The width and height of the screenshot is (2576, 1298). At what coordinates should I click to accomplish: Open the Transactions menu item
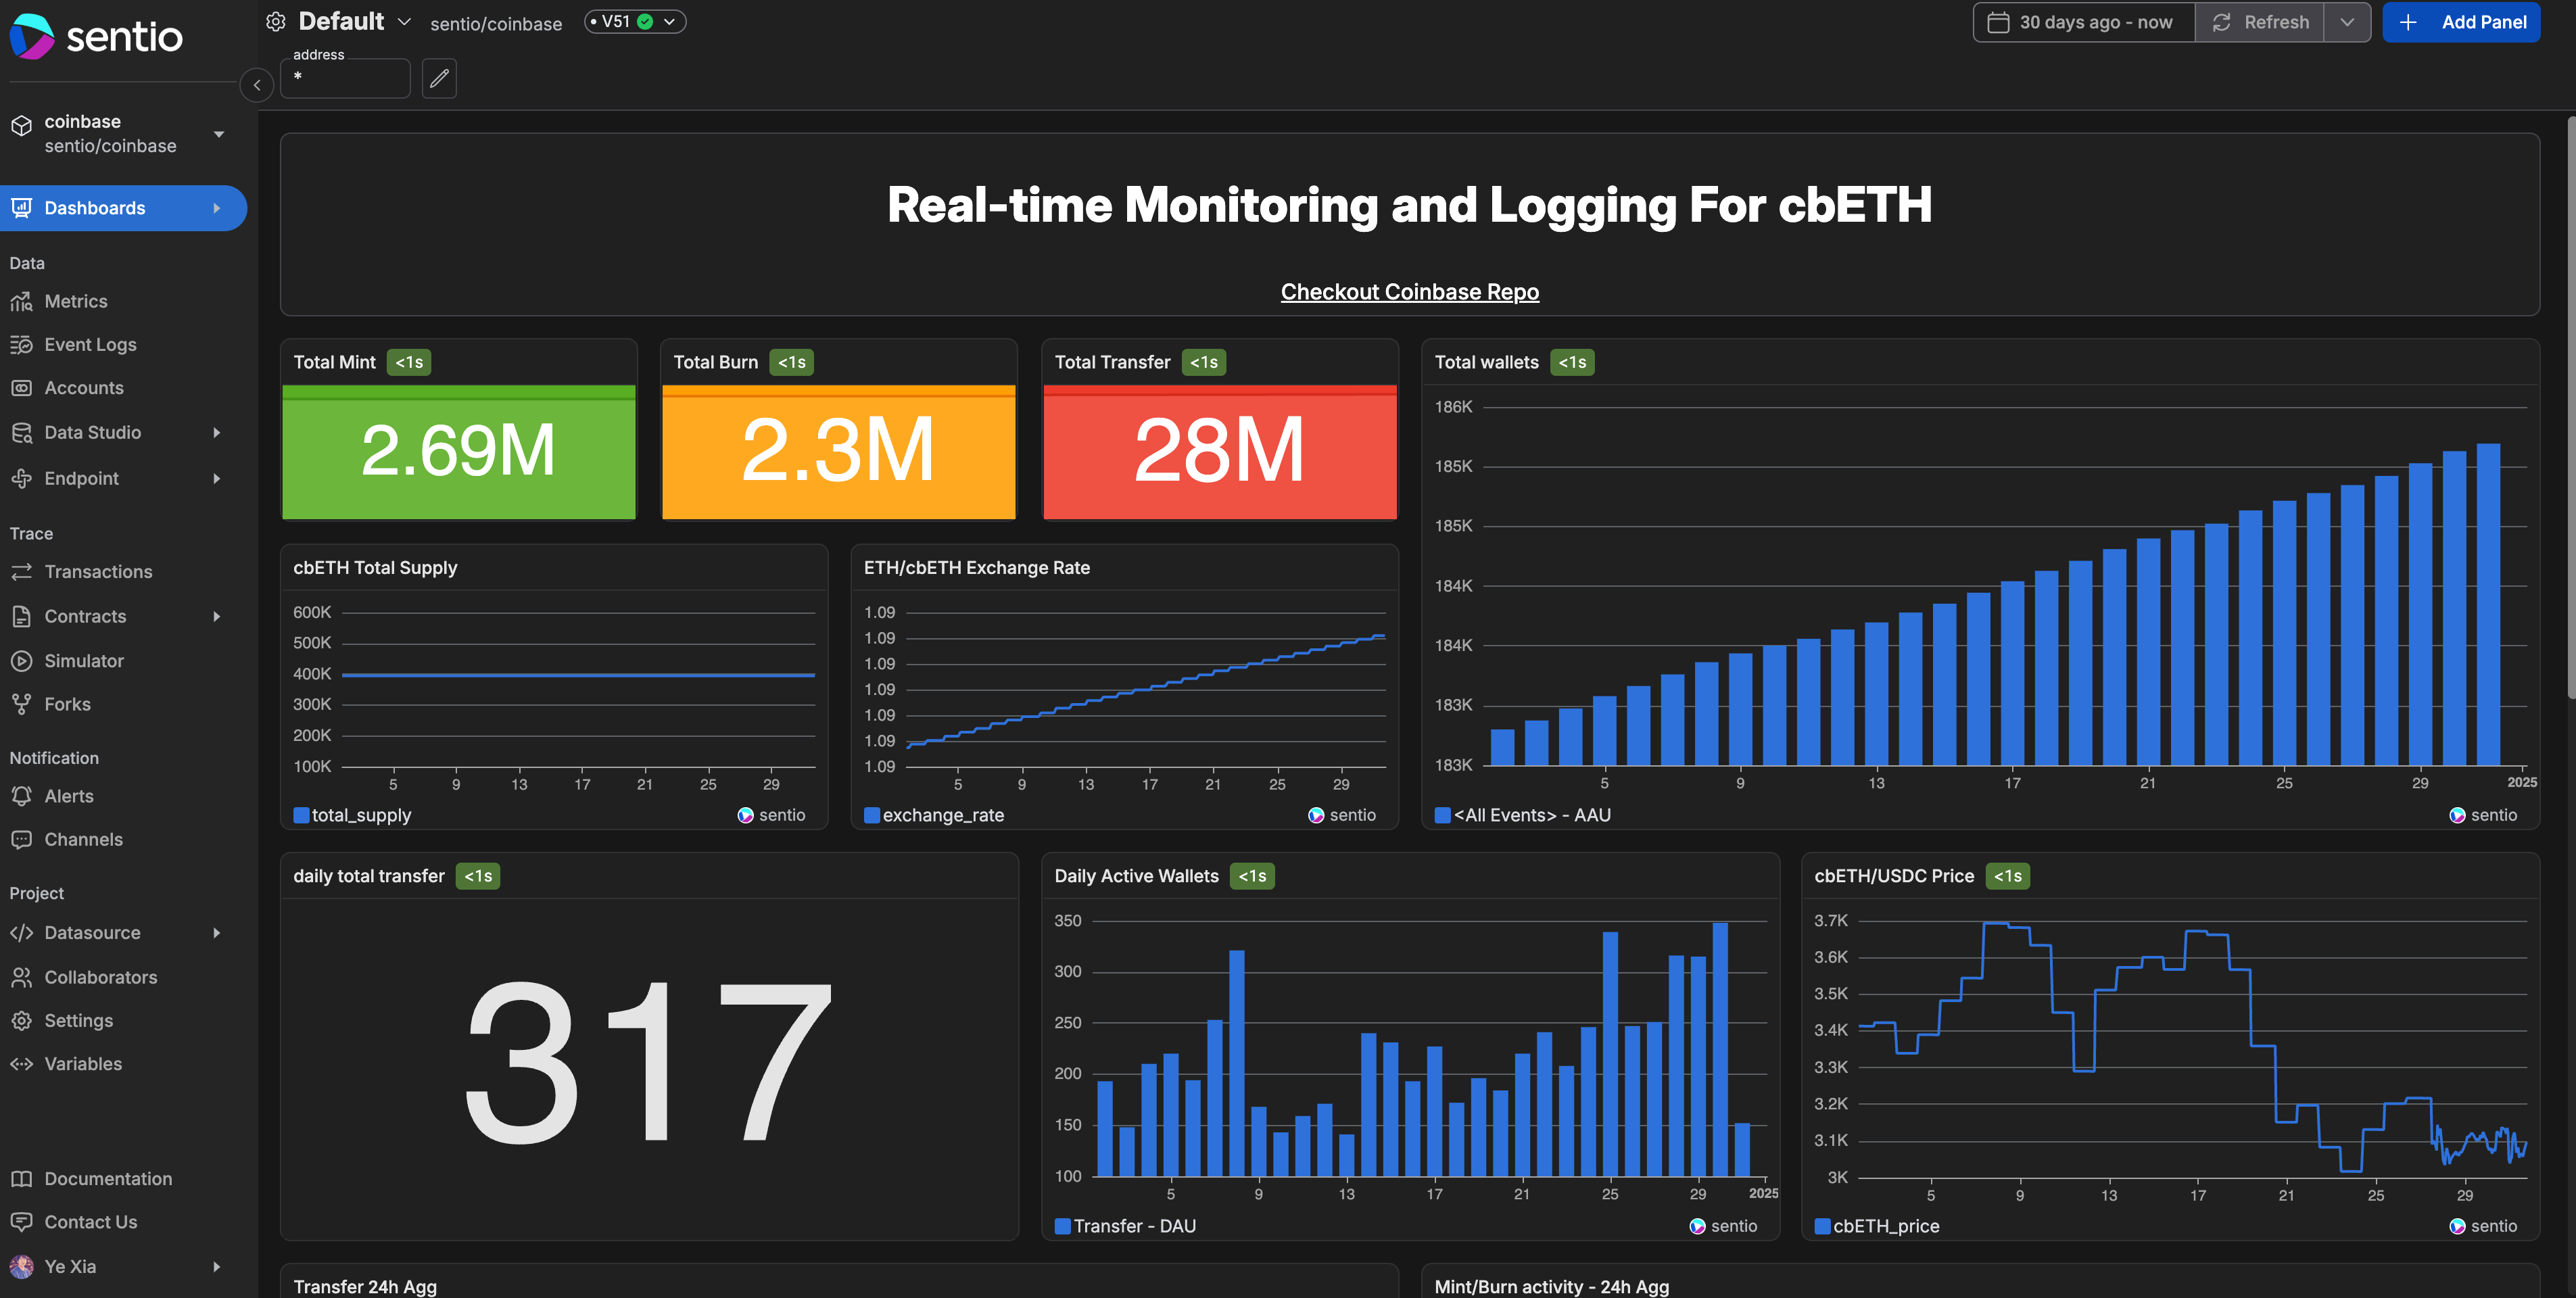coord(98,572)
